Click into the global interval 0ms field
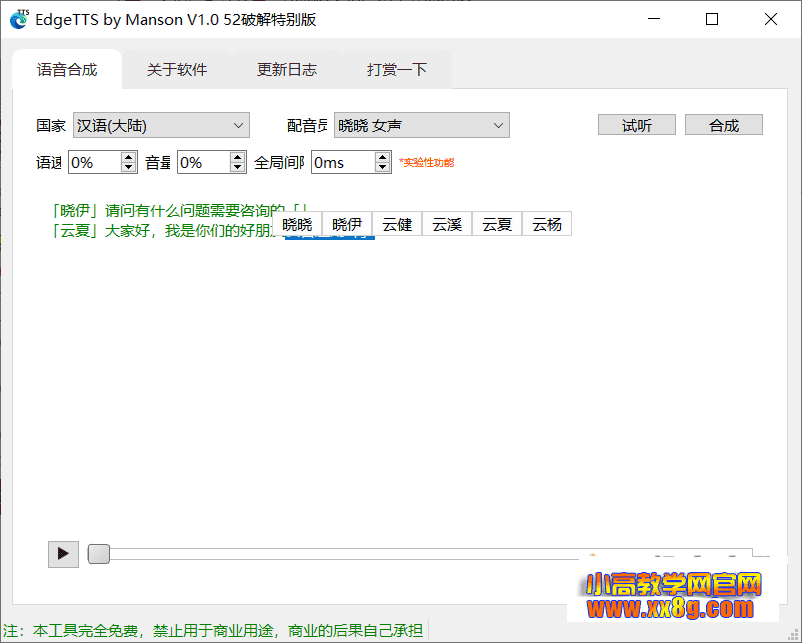This screenshot has height=643, width=802. click(x=342, y=162)
